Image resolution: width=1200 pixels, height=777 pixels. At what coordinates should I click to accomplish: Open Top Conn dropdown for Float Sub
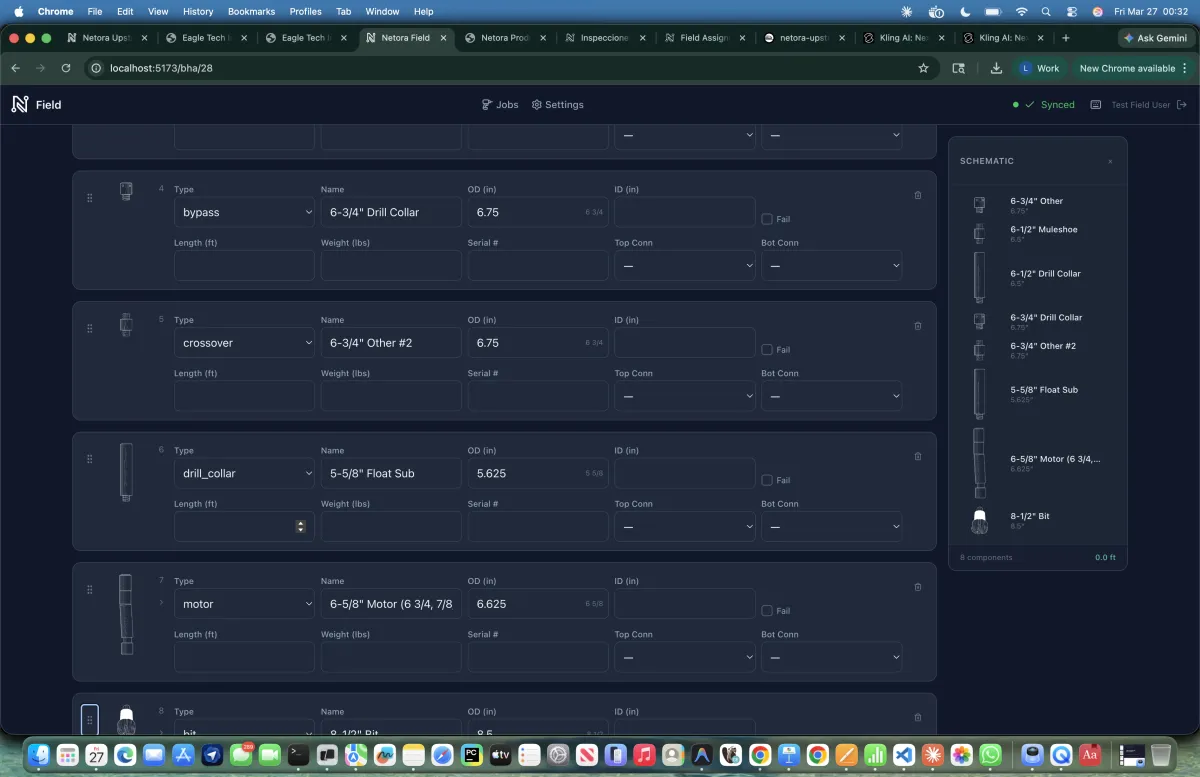pos(684,526)
